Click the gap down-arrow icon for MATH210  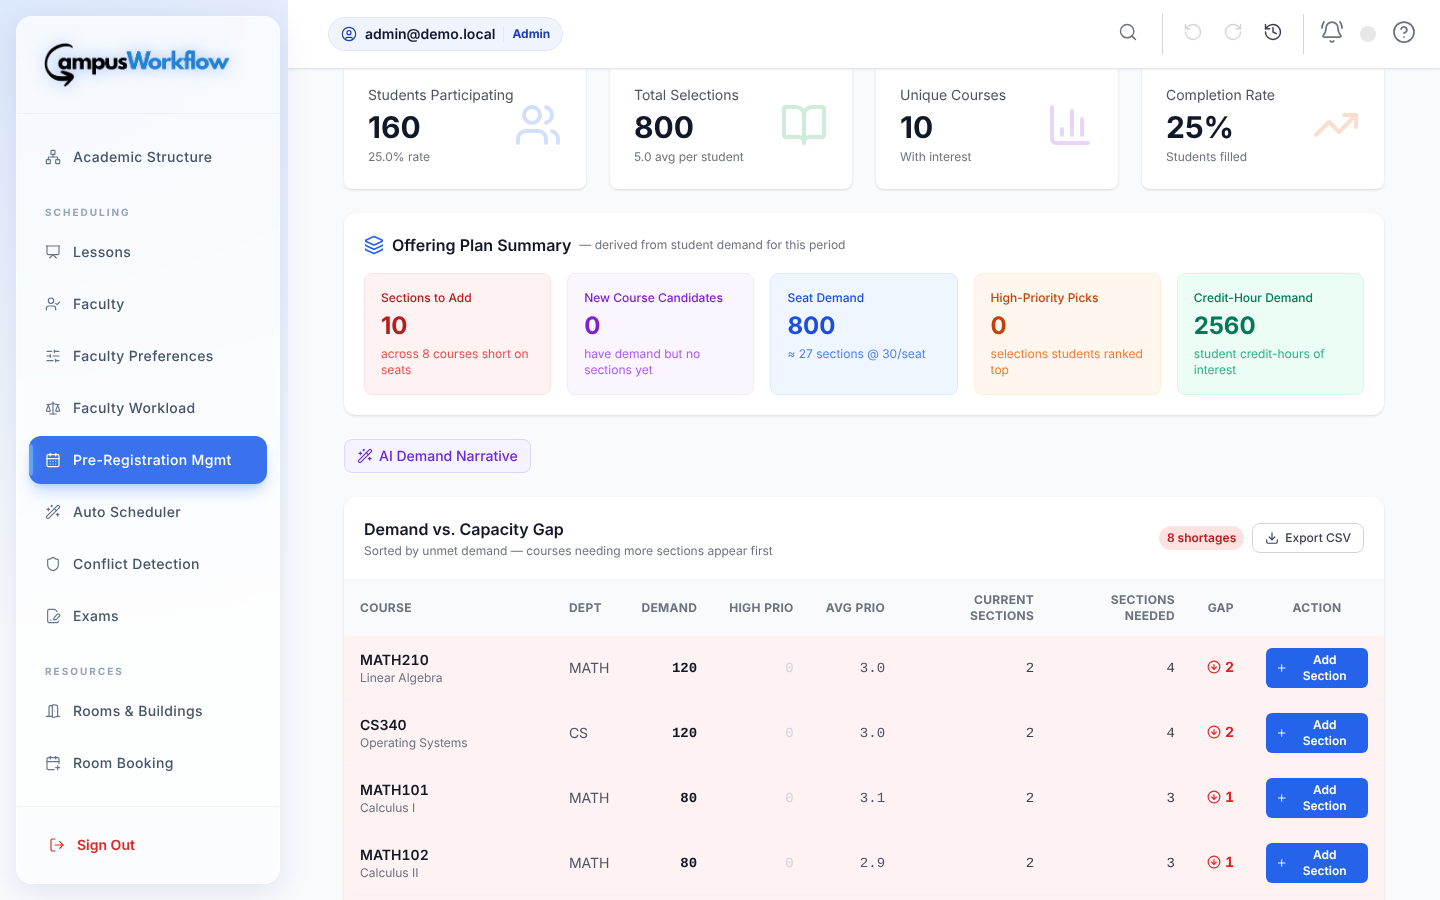point(1214,667)
